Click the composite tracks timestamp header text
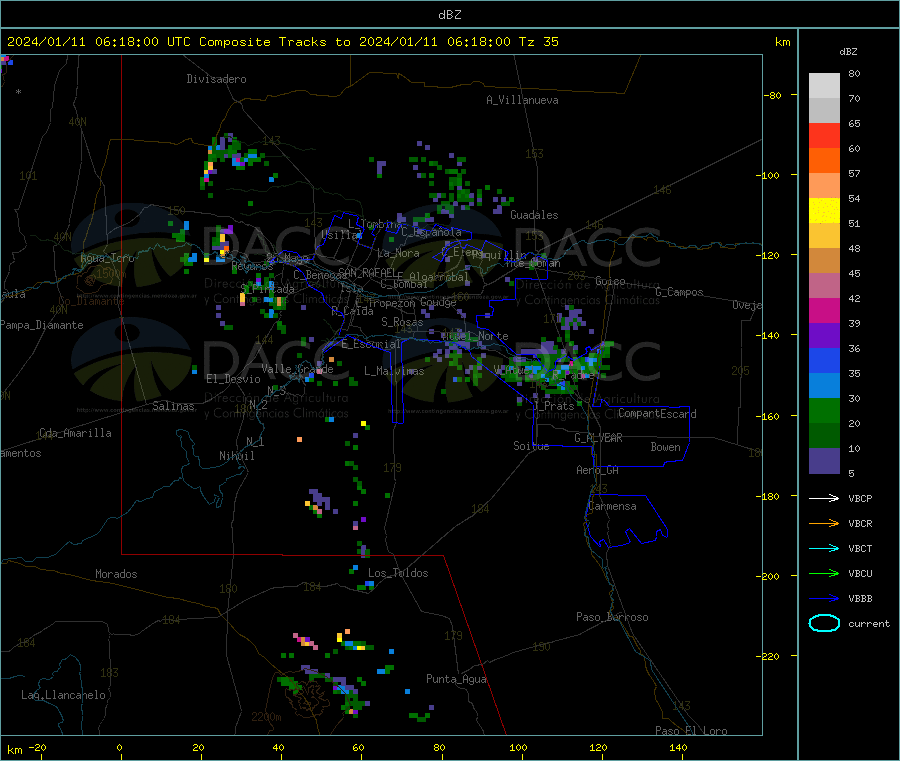The image size is (900, 761). 282,42
